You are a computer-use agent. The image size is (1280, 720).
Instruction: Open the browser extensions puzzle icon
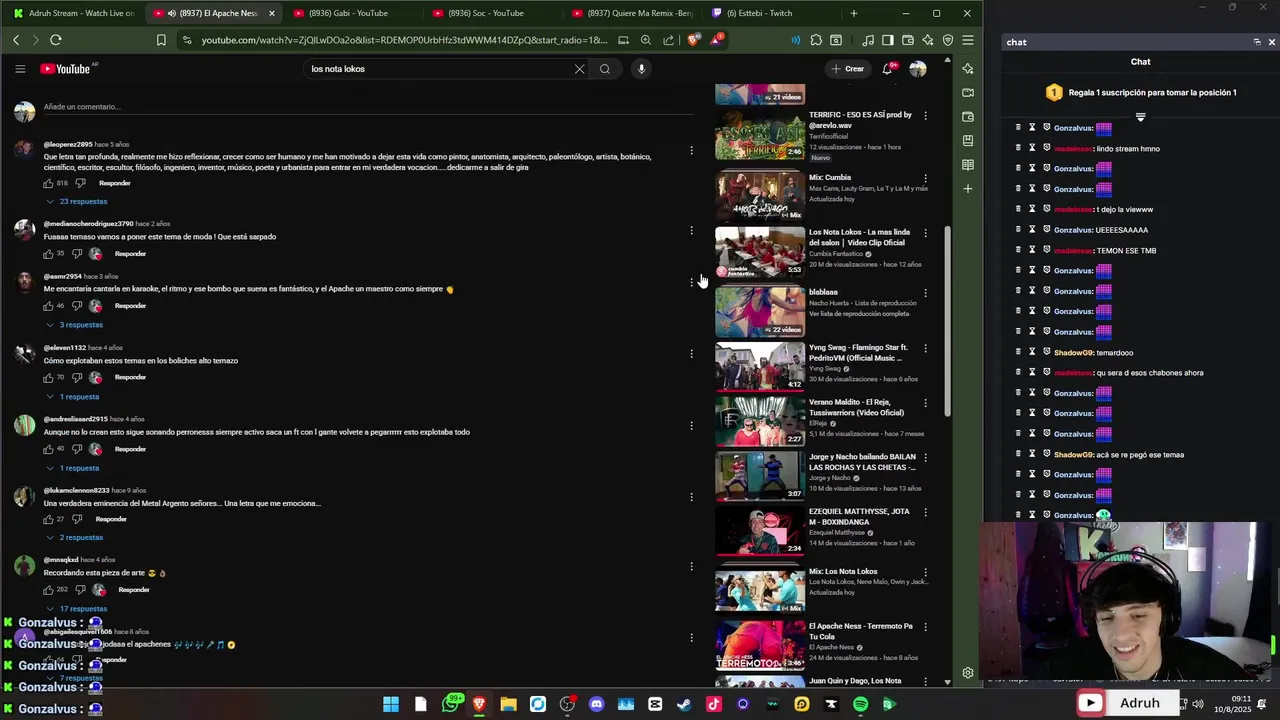[x=816, y=40]
